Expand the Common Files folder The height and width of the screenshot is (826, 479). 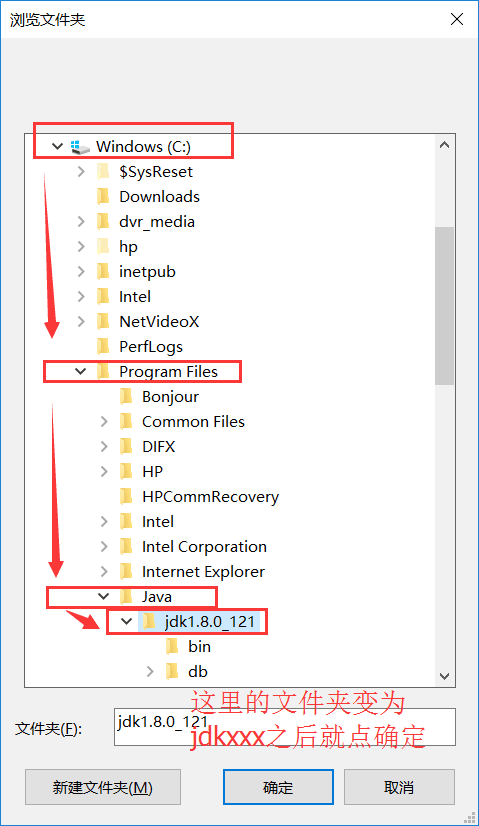coord(104,421)
